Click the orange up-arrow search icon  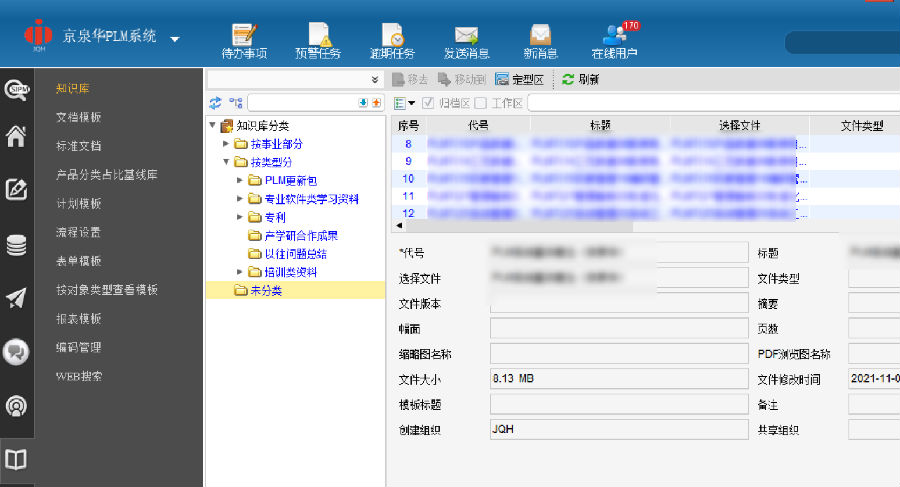coord(377,103)
